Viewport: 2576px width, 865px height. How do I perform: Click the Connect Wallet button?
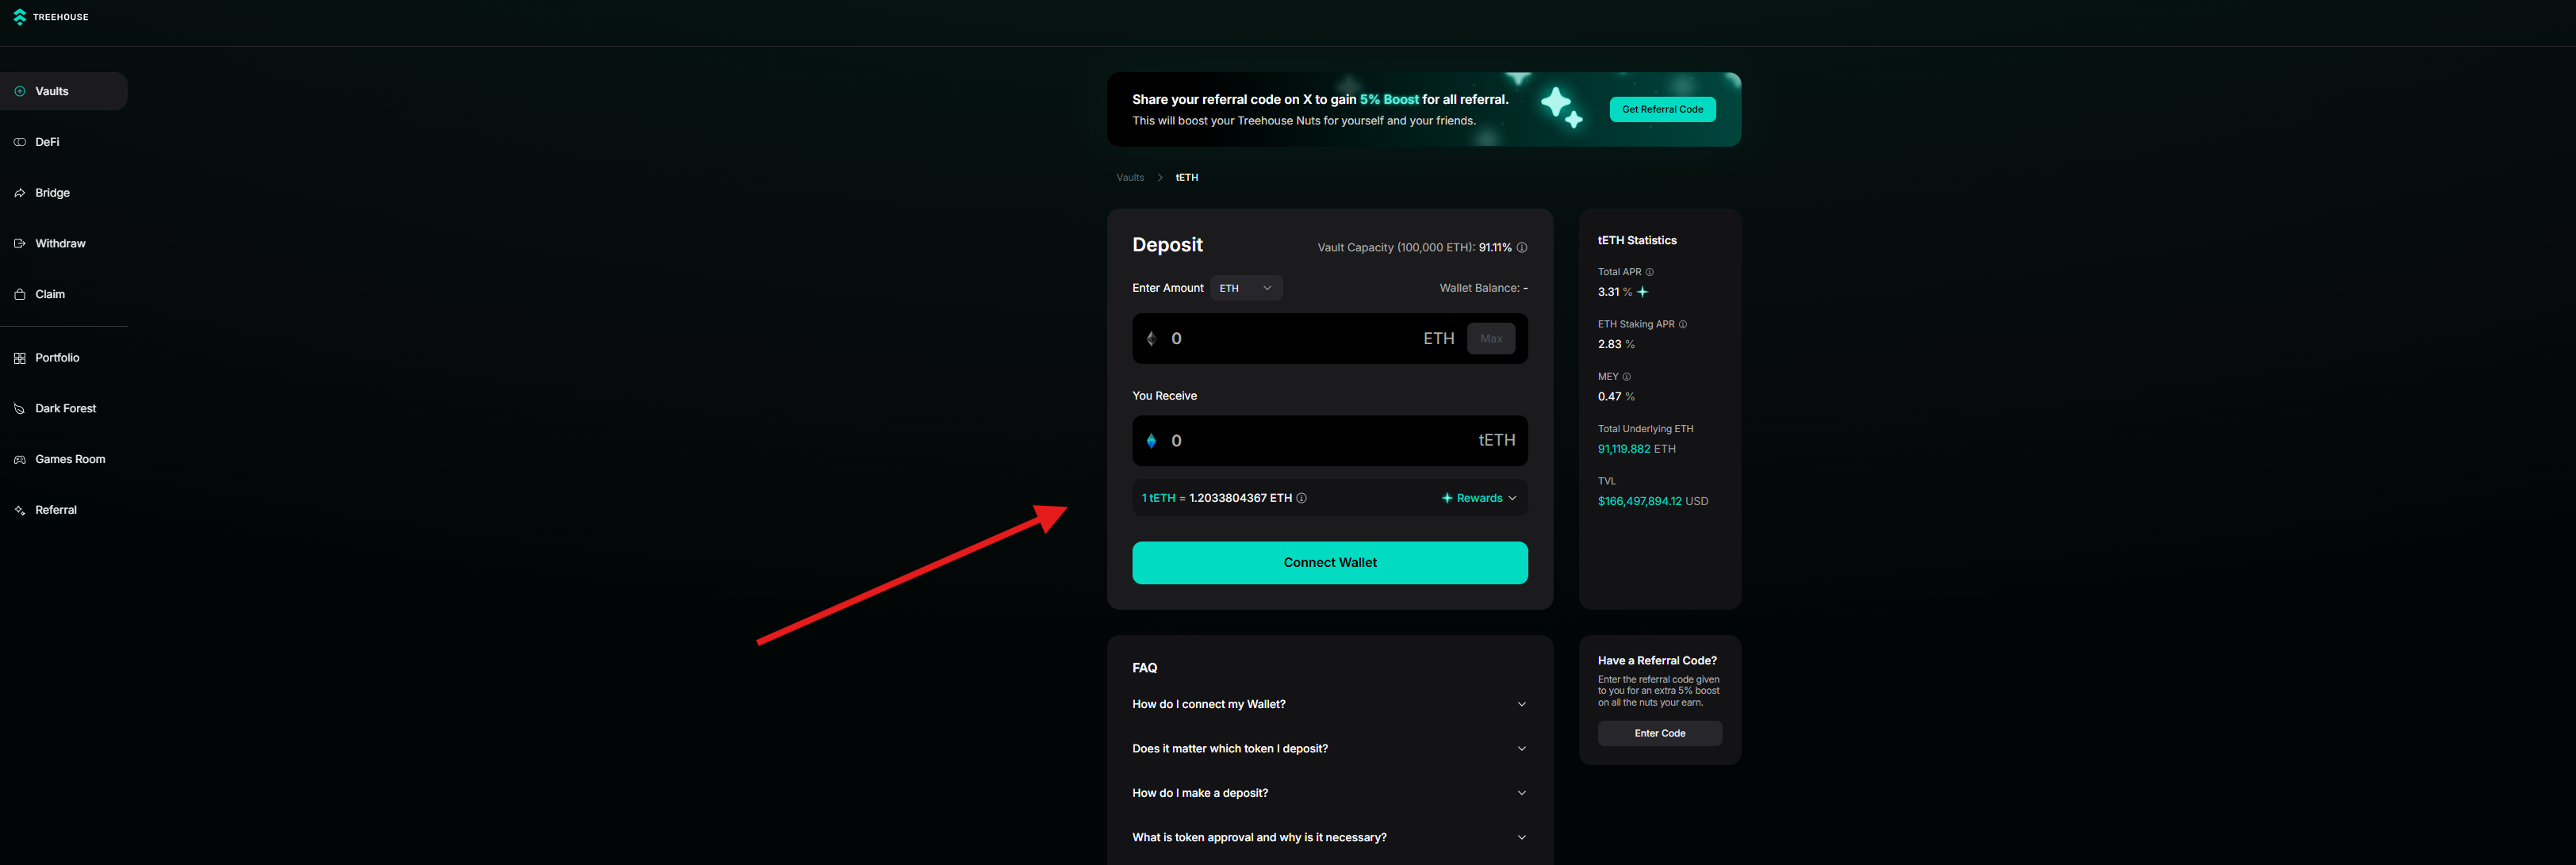1329,563
